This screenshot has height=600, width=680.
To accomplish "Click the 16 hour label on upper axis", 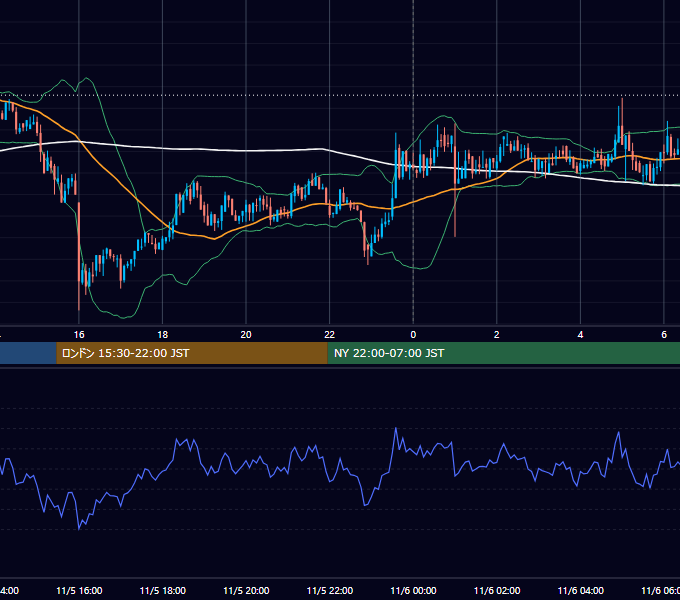I will point(79,335).
